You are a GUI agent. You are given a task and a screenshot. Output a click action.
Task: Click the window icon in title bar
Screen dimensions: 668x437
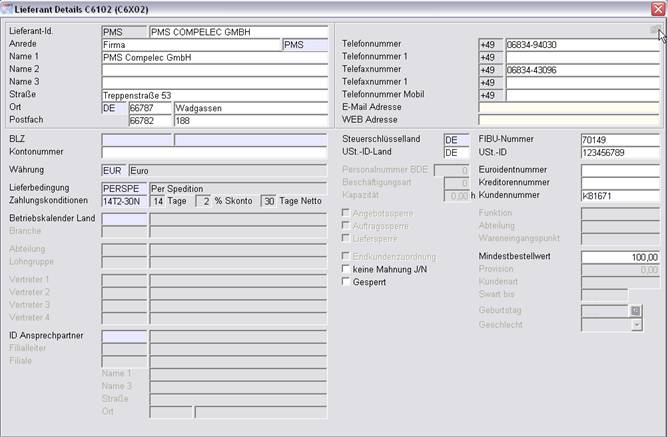9,9
